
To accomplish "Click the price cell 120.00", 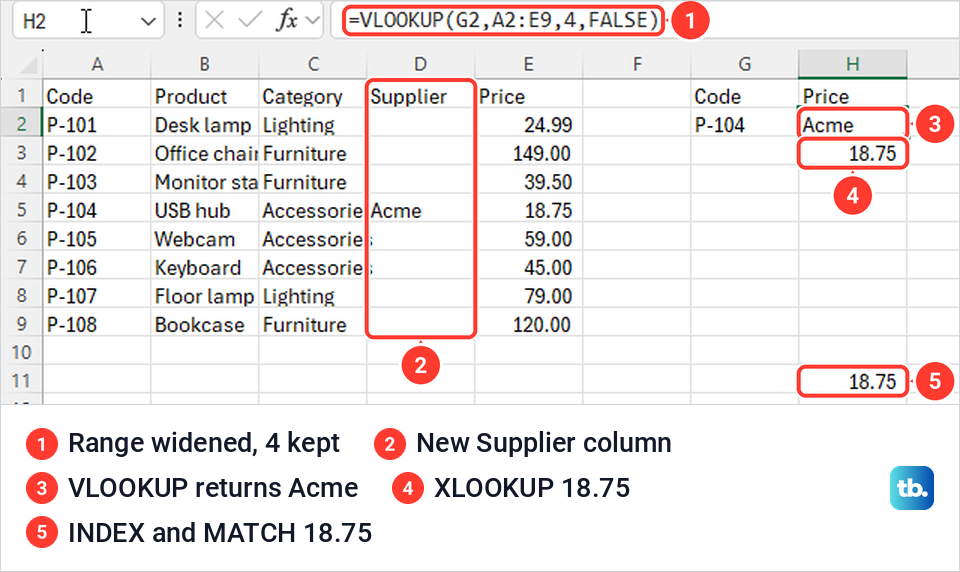I will 528,324.
